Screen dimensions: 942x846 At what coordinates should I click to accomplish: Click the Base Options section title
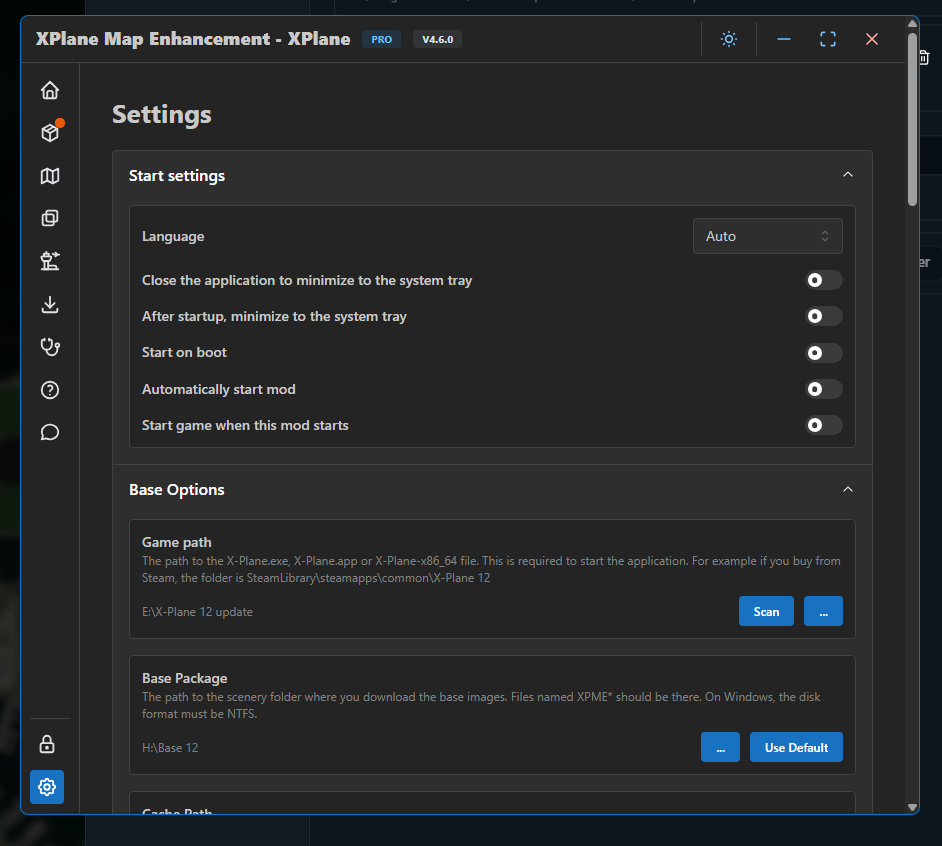point(177,490)
